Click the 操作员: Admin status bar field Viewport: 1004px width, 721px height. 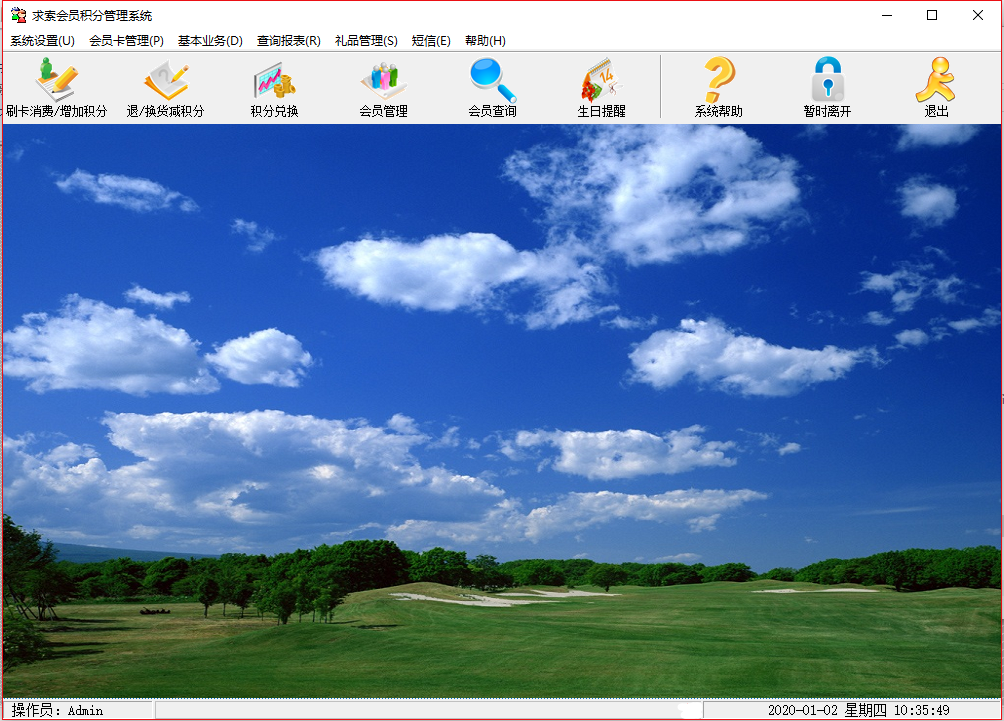[58, 710]
